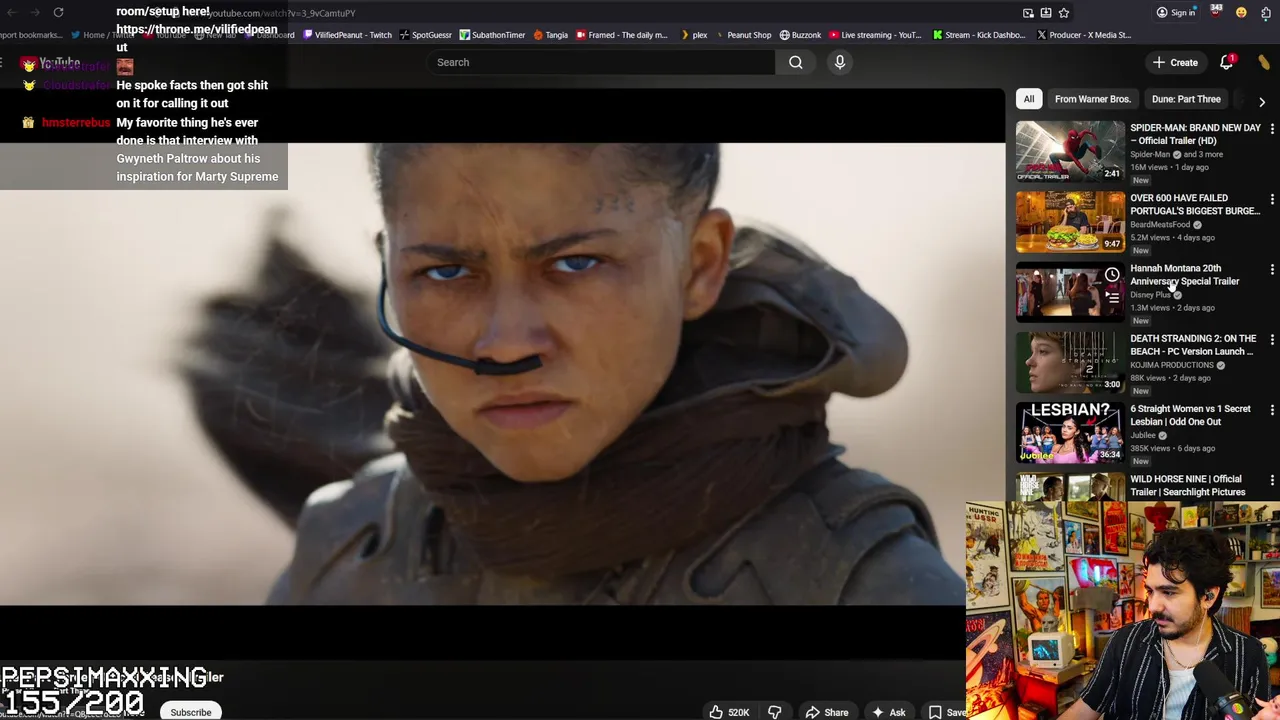The width and height of the screenshot is (1280, 720).
Task: Click the browser extensions puzzle icon
Action: [x=1266, y=13]
